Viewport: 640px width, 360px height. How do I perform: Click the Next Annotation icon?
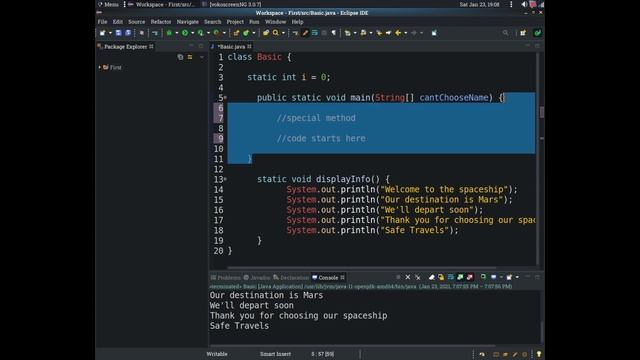click(x=347, y=33)
